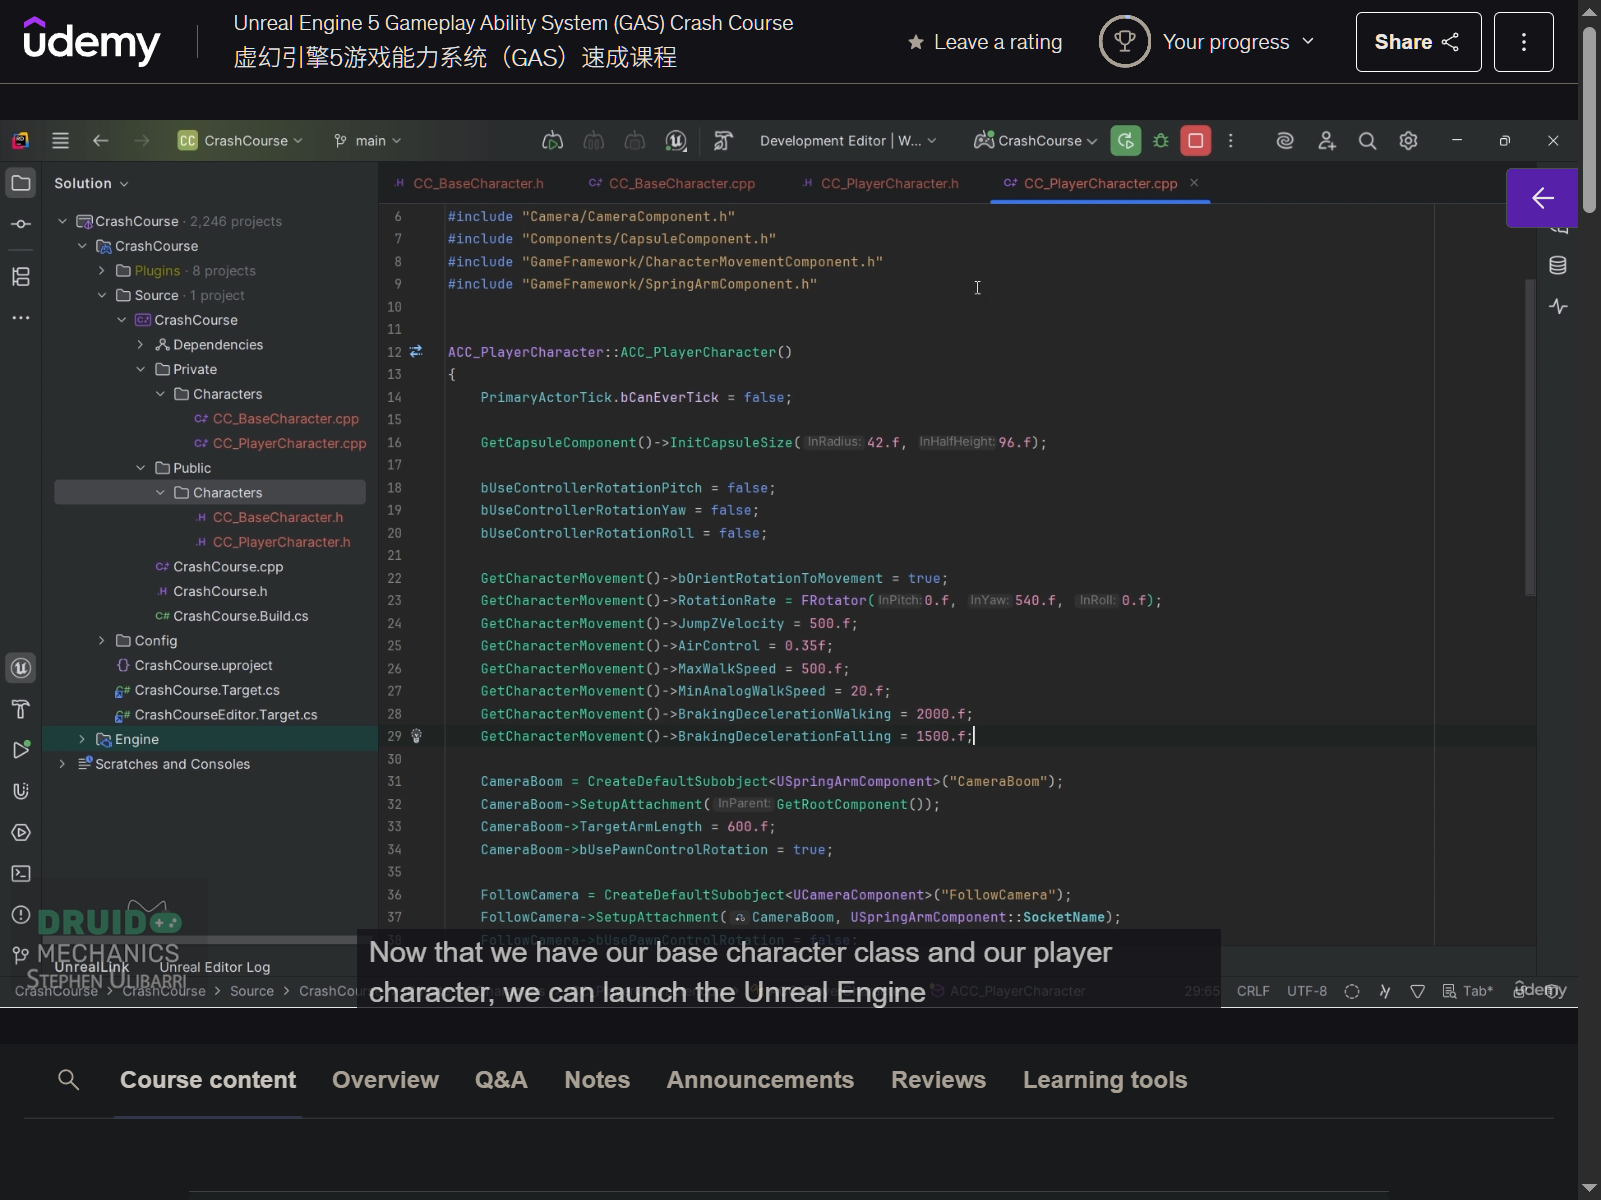Open the Terminal tool window

tap(21, 874)
